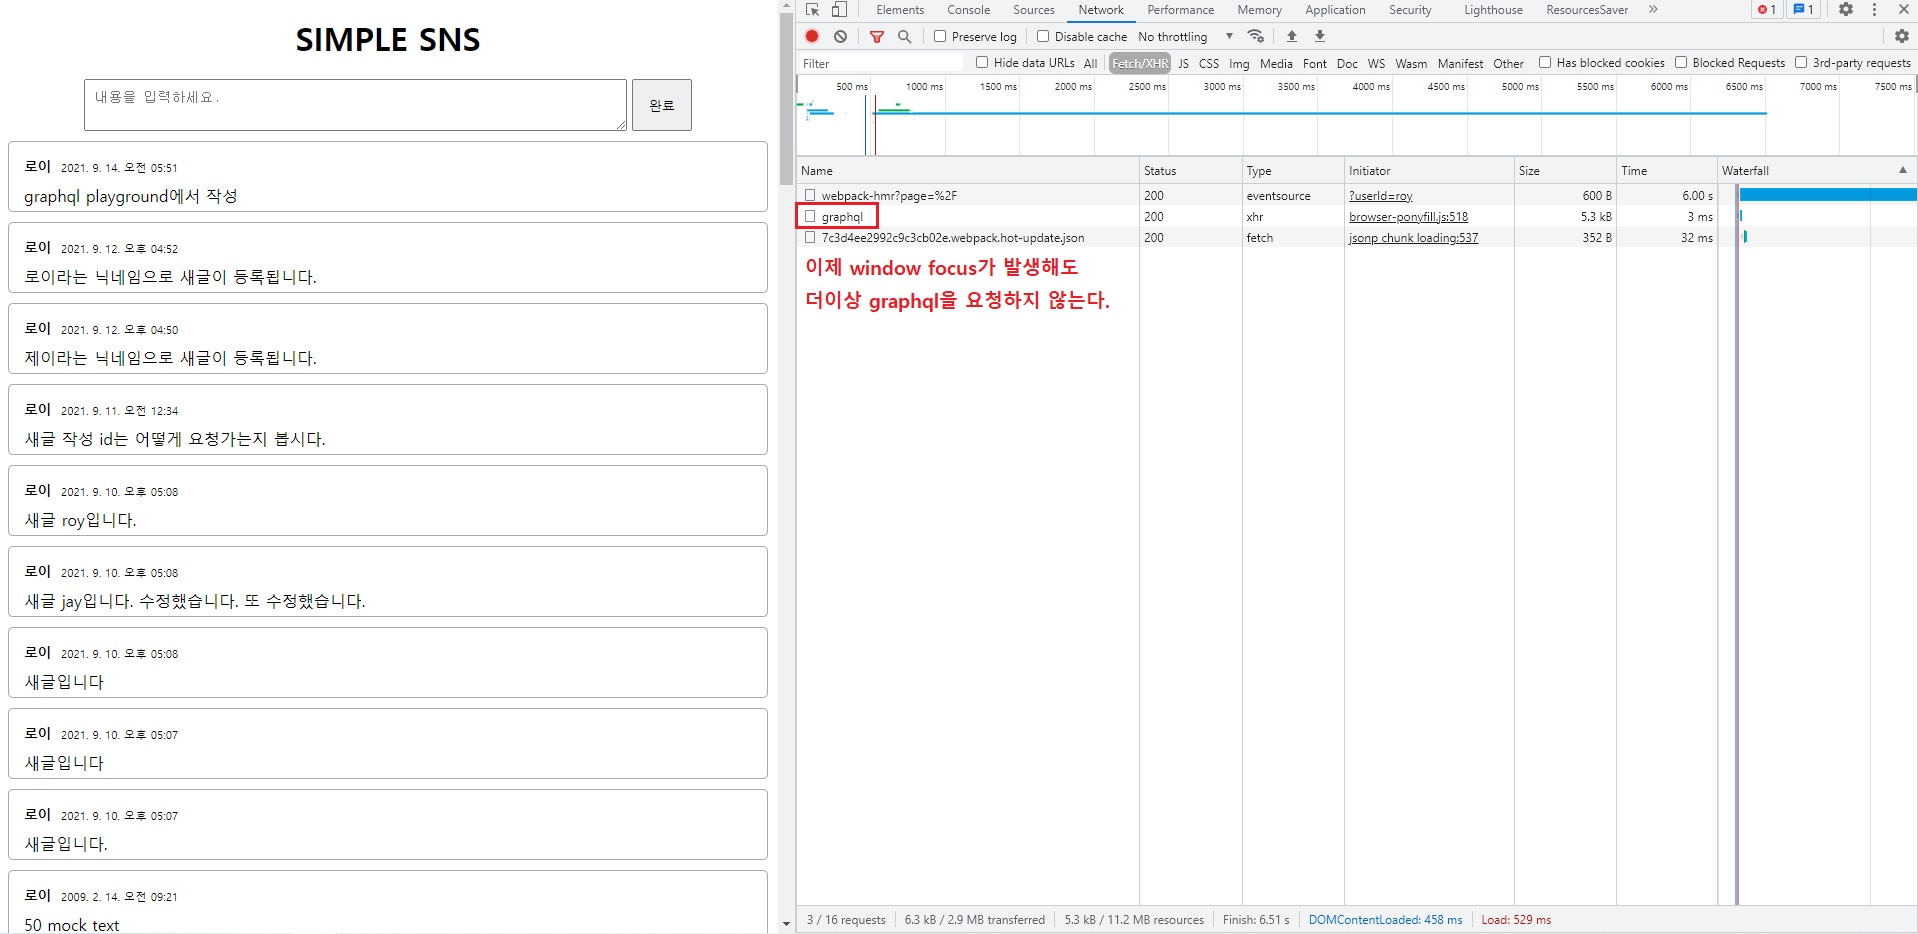Stop recording the network log
The width and height of the screenshot is (1918, 934).
pyautogui.click(x=812, y=36)
